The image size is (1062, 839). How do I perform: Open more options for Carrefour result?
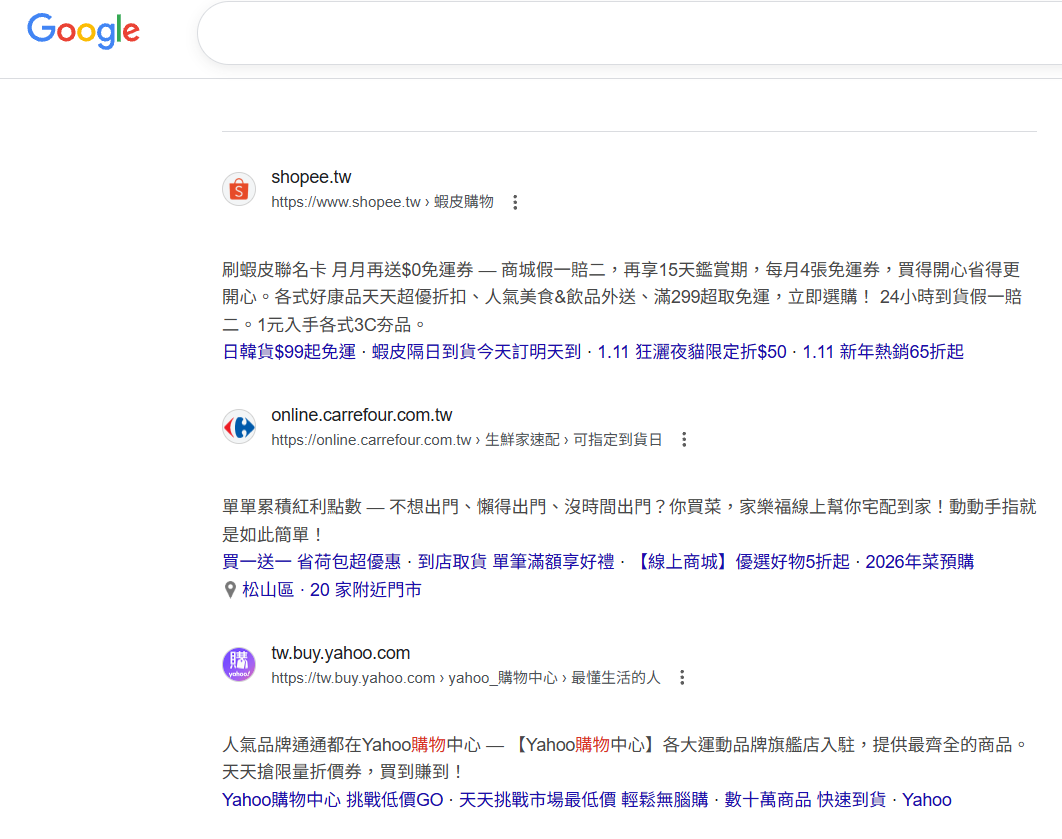point(684,440)
